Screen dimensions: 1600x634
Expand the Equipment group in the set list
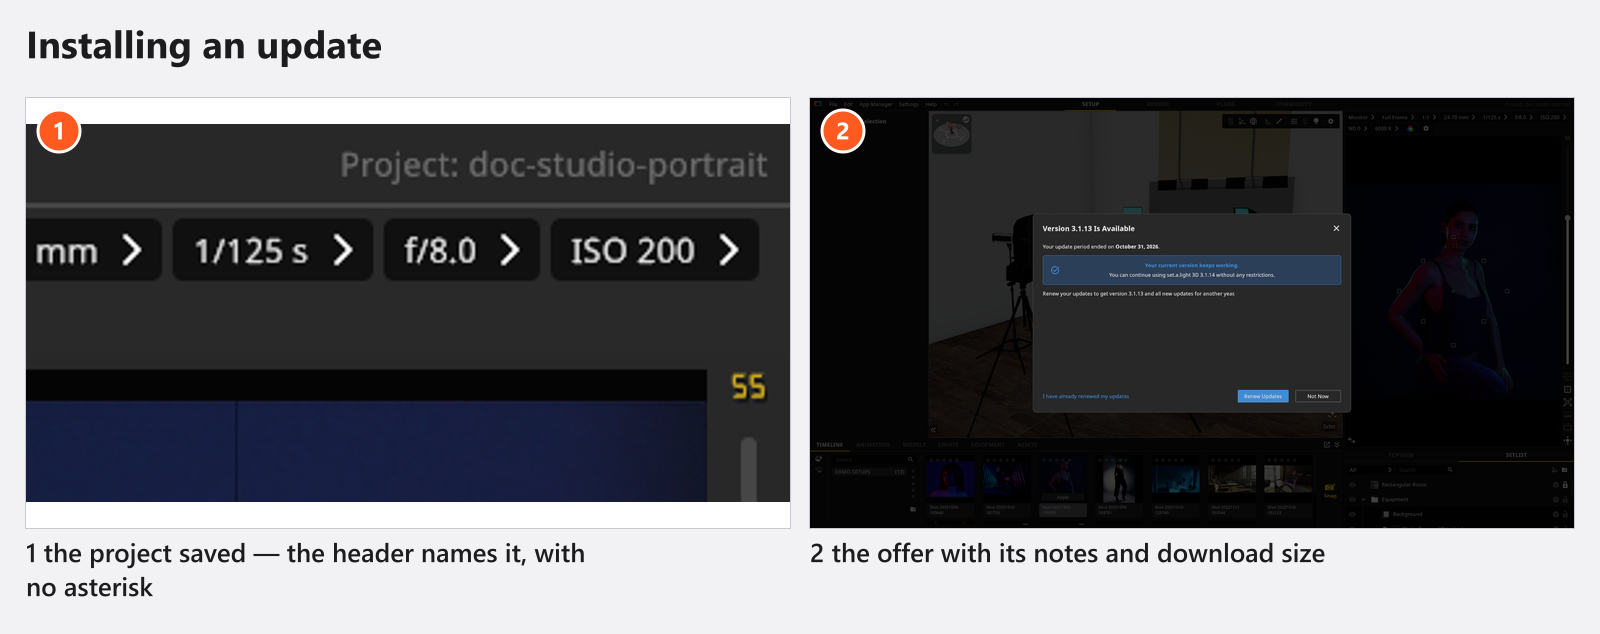(1363, 499)
